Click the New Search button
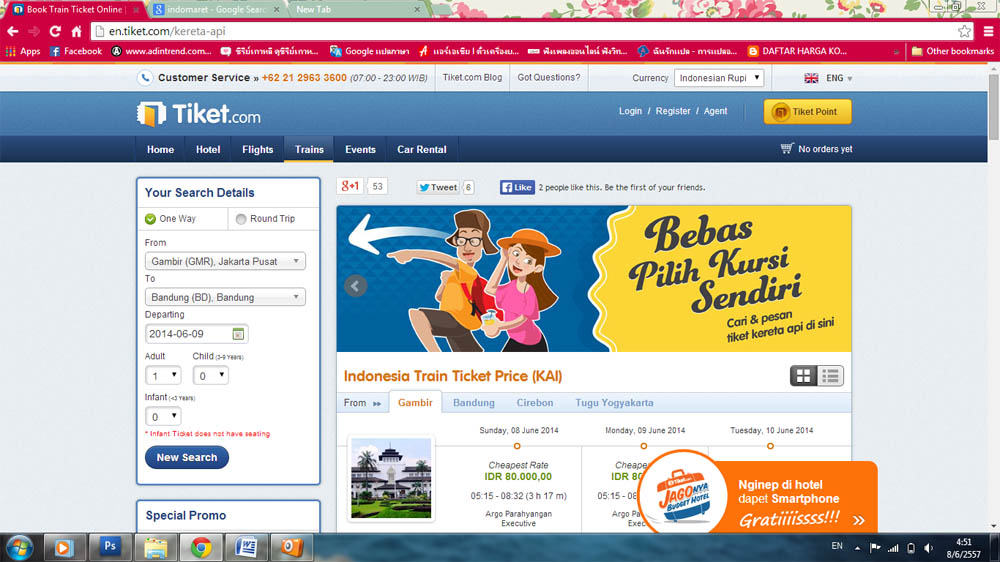 (187, 457)
